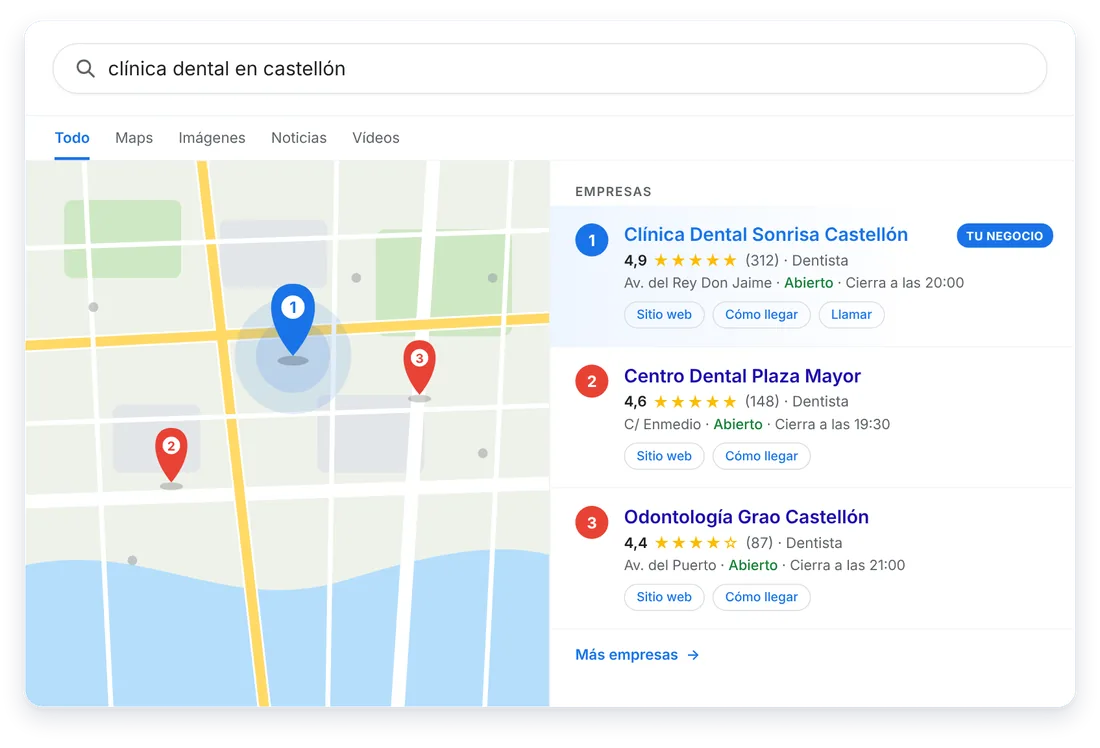Image resolution: width=1100 pixels, height=748 pixels.
Task: Click the (87) review count
Action: tap(759, 542)
